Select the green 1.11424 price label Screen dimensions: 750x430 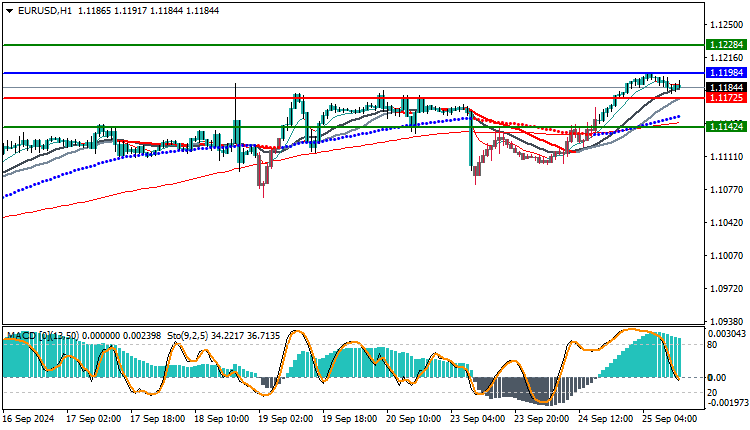click(x=727, y=127)
